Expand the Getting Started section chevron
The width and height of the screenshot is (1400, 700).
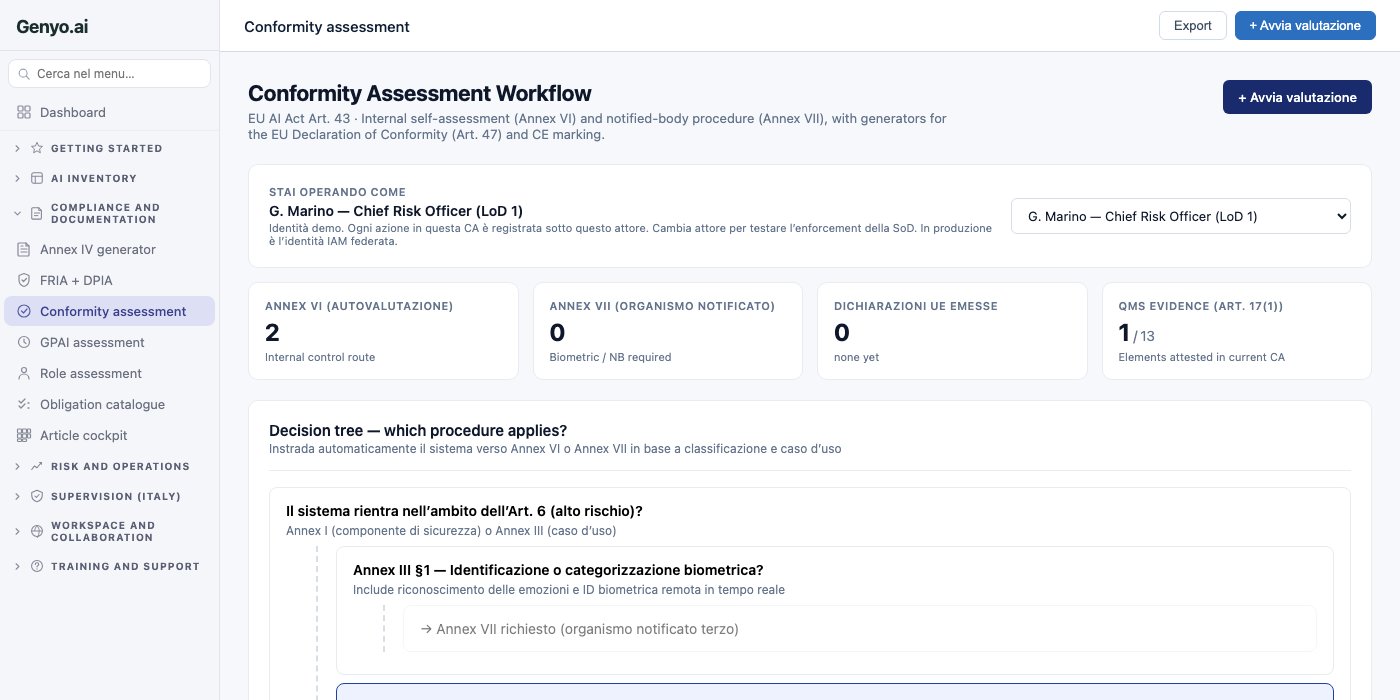(x=17, y=148)
